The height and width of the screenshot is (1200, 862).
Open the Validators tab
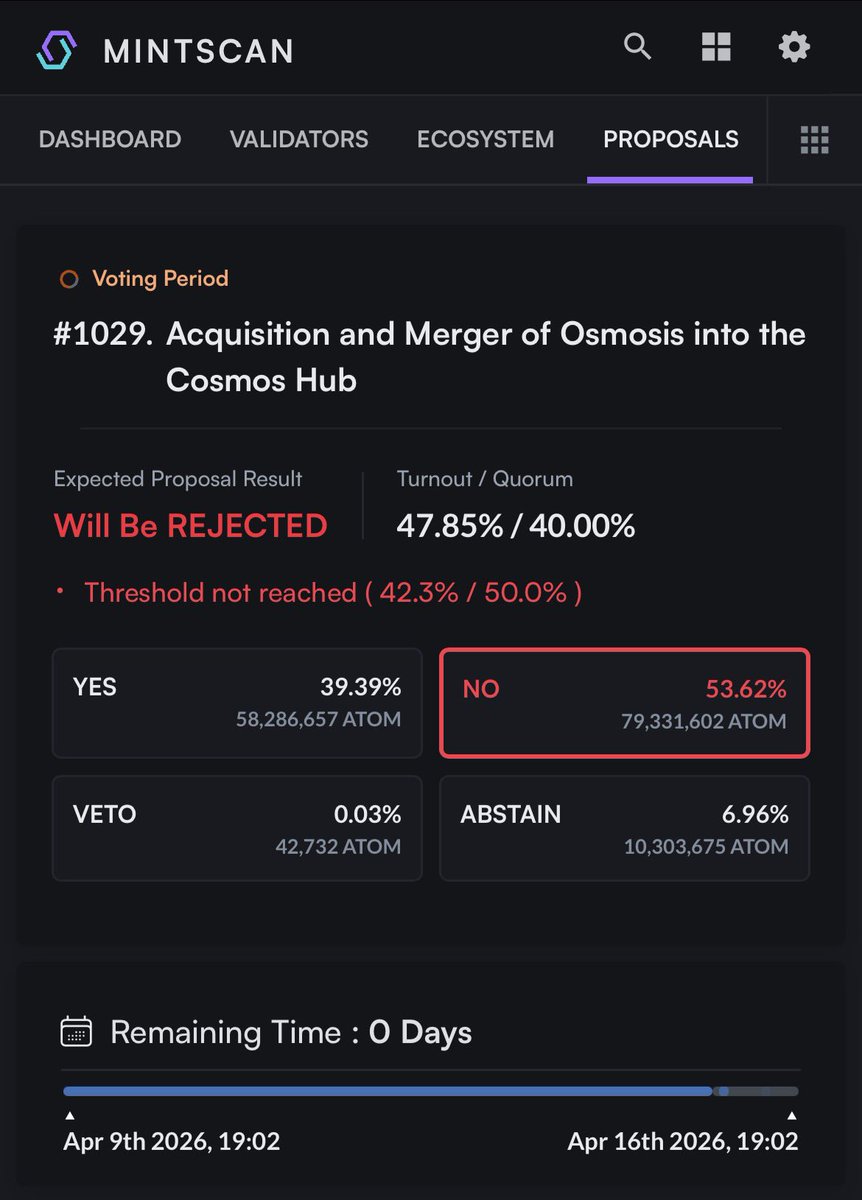tap(299, 140)
